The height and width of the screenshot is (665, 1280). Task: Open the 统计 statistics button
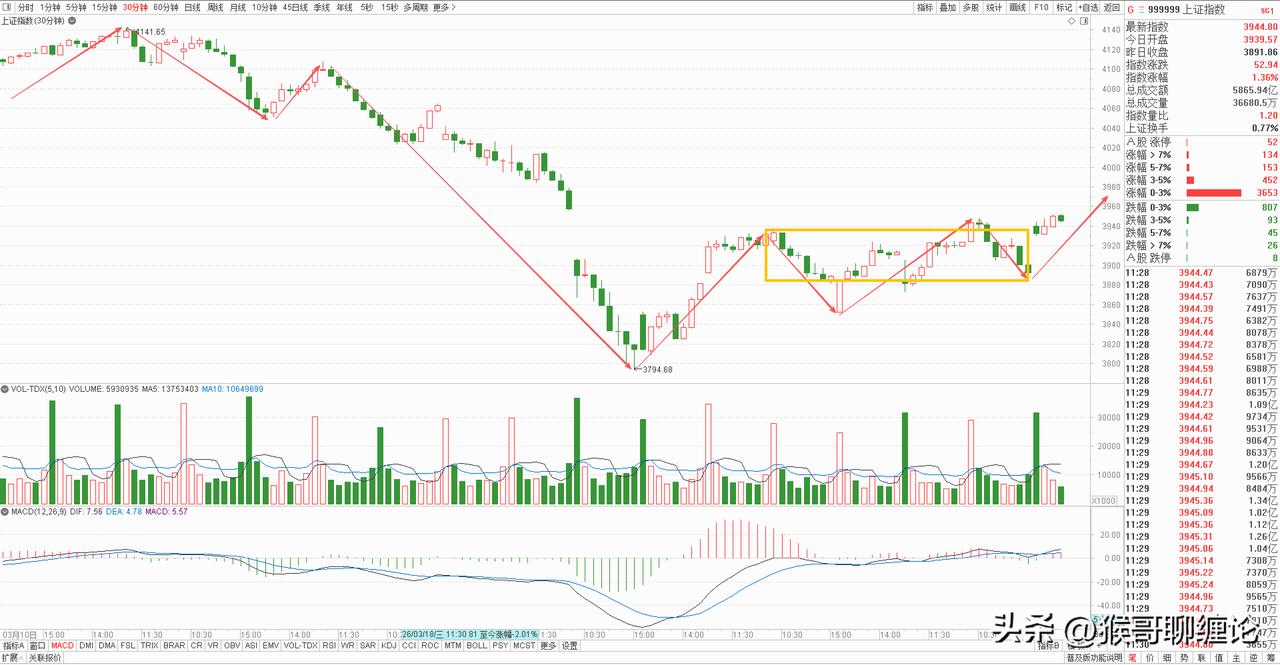(x=994, y=7)
